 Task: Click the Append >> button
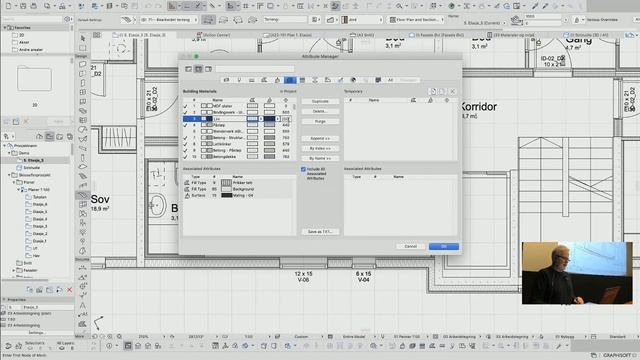320,138
